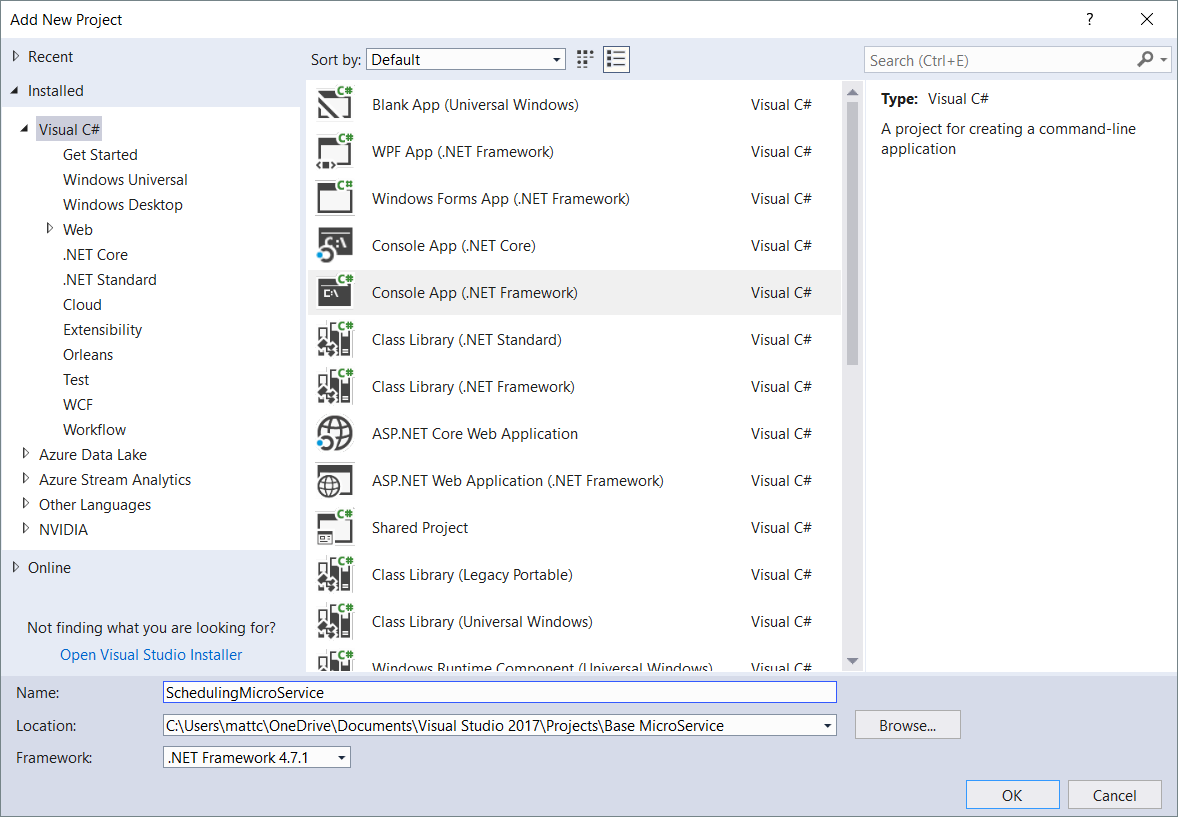Select "Class Library (Universal Windows)" template name
The height and width of the screenshot is (817, 1178).
[x=482, y=622]
